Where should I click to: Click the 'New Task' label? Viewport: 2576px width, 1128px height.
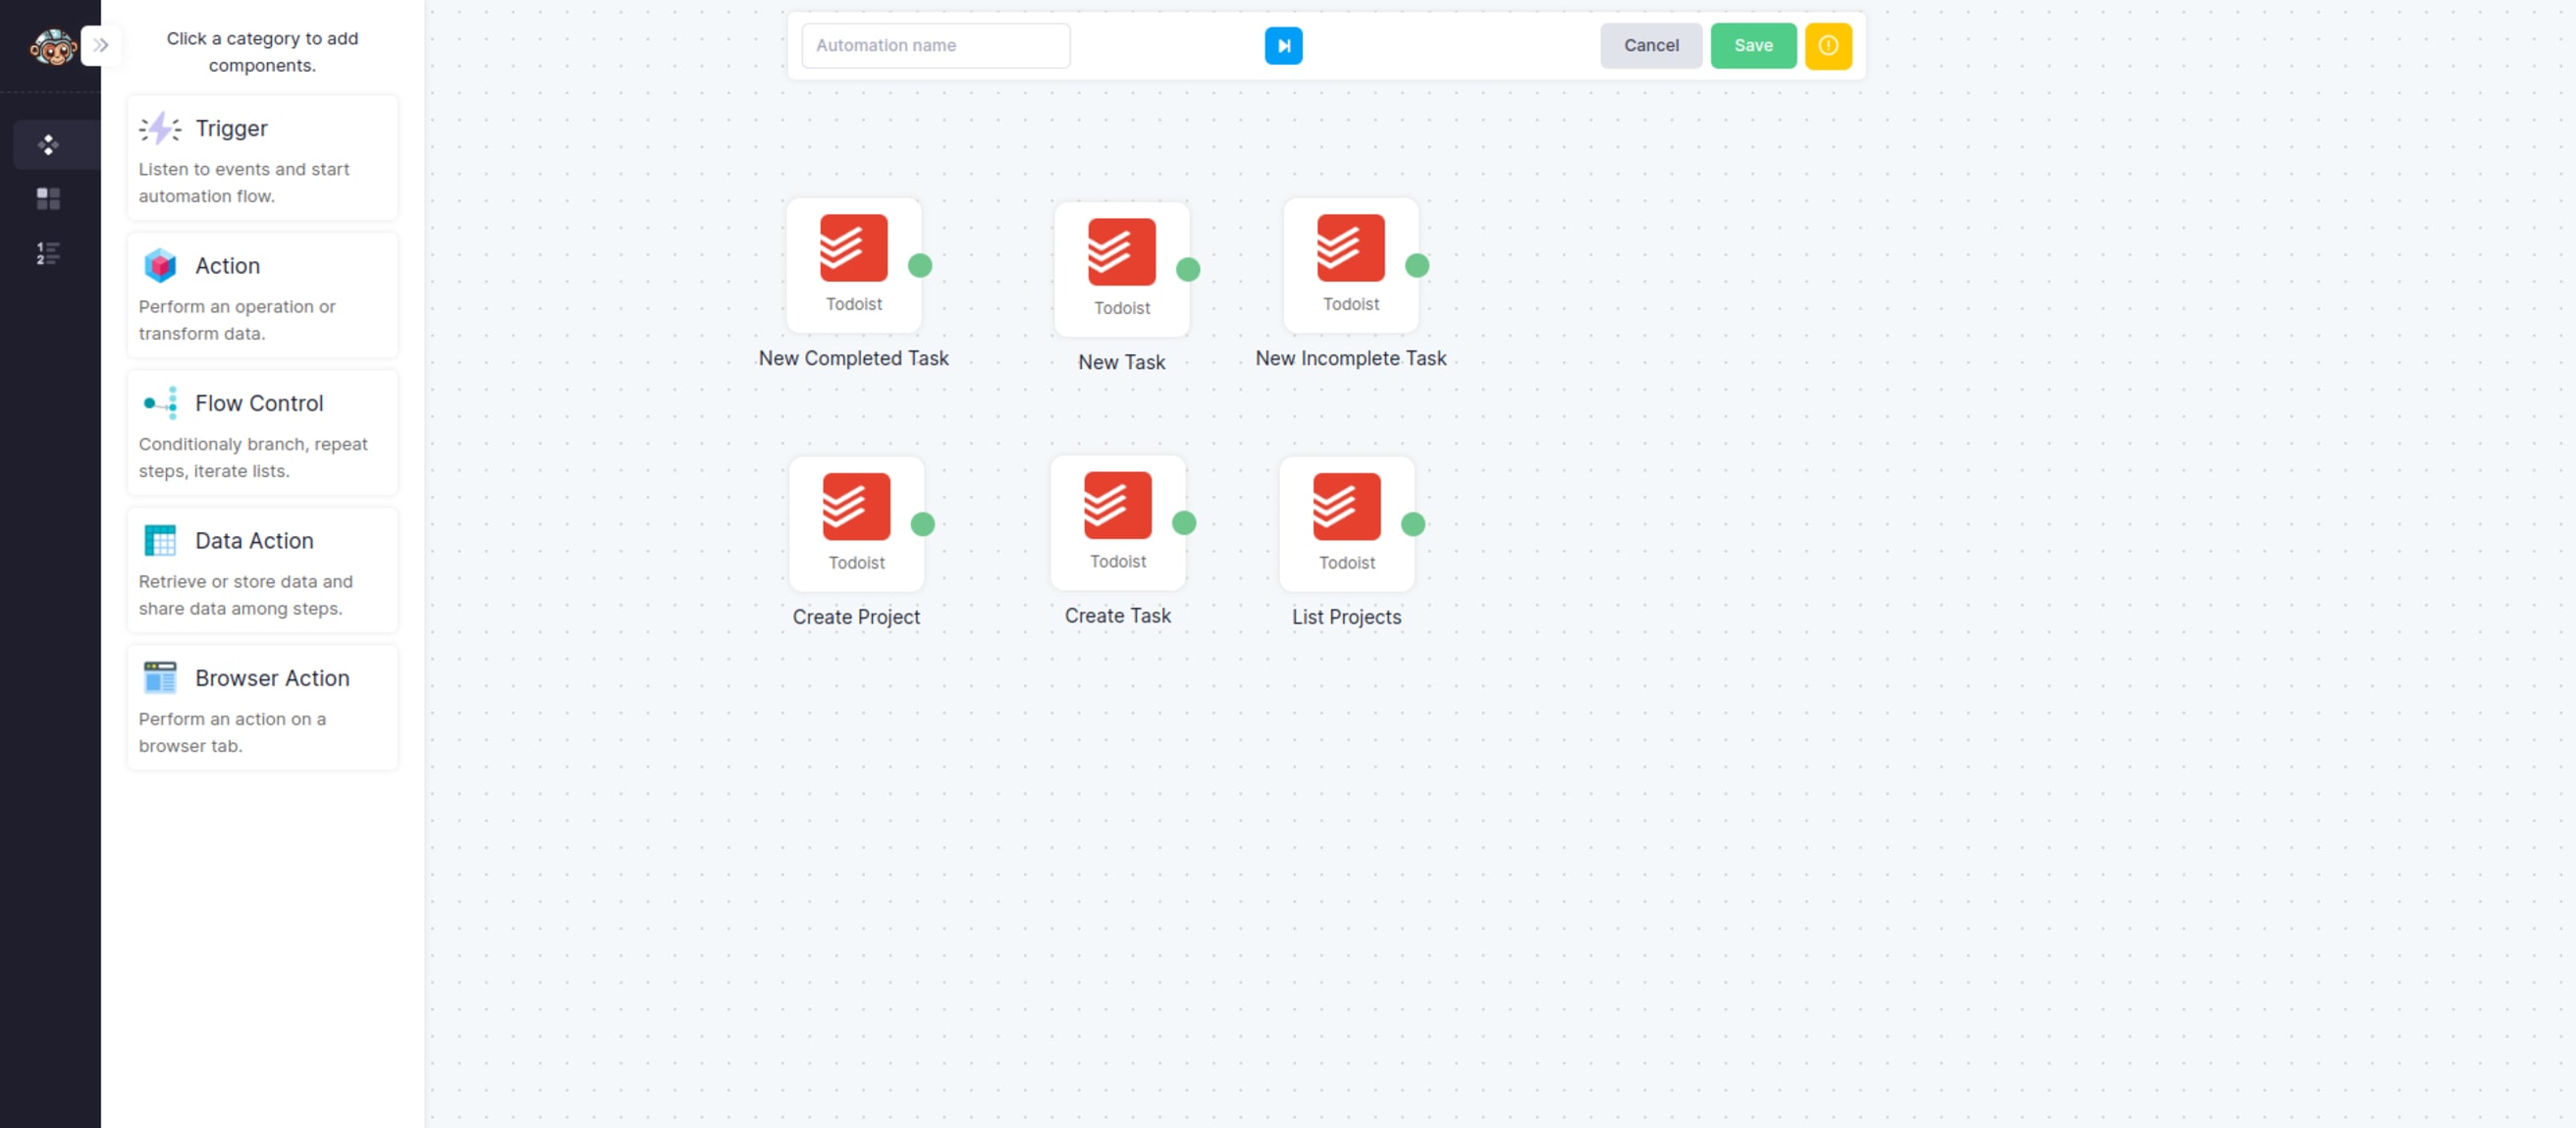(x=1122, y=362)
